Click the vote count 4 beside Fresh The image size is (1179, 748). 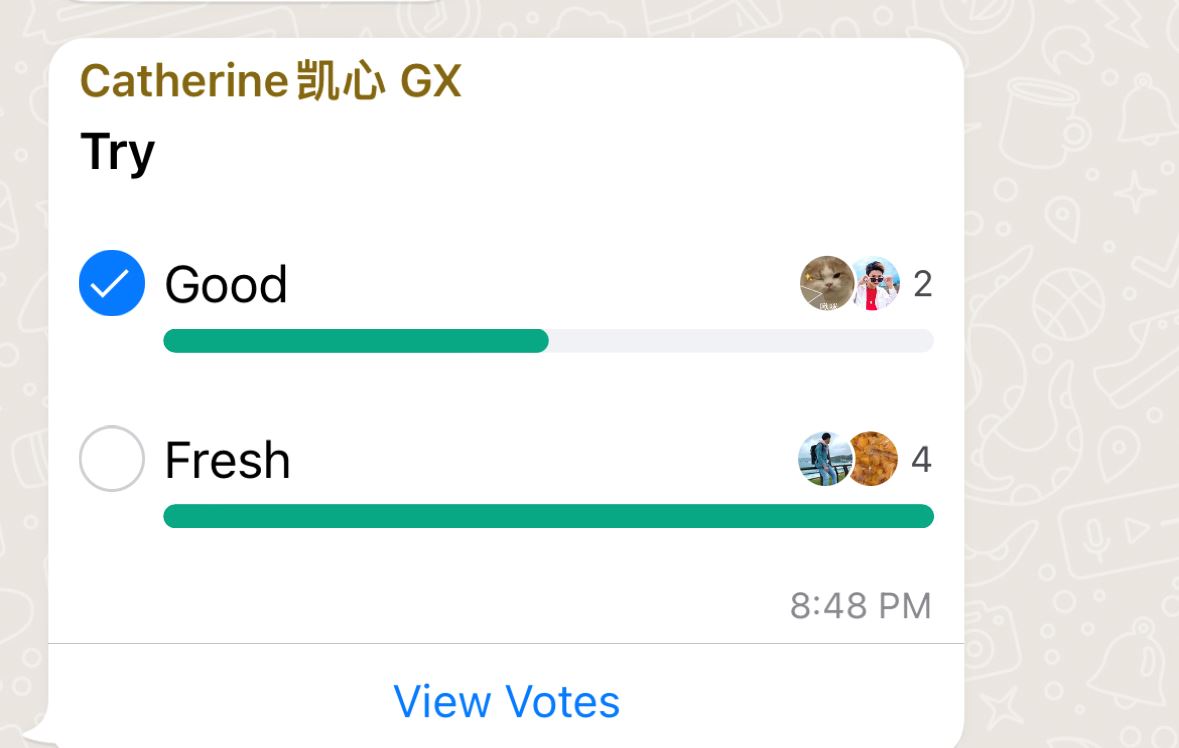coord(922,460)
